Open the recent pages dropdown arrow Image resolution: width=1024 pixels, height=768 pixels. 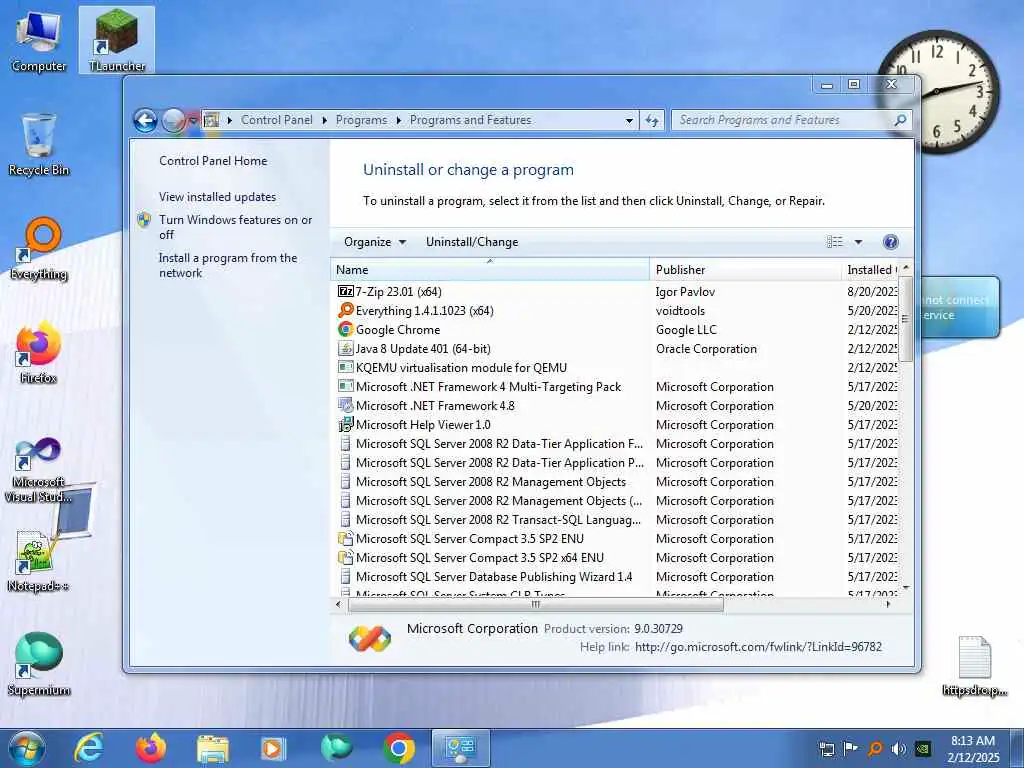point(193,120)
